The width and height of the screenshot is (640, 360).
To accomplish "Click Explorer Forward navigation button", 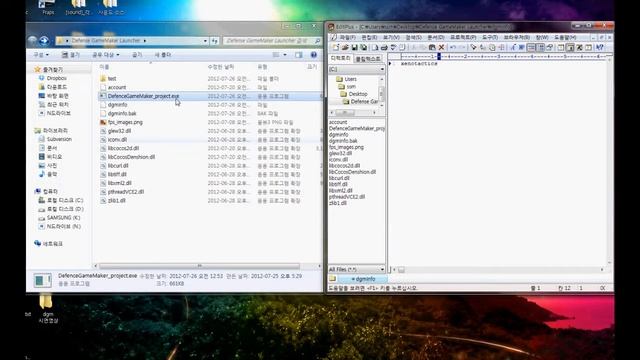I will click(44, 41).
